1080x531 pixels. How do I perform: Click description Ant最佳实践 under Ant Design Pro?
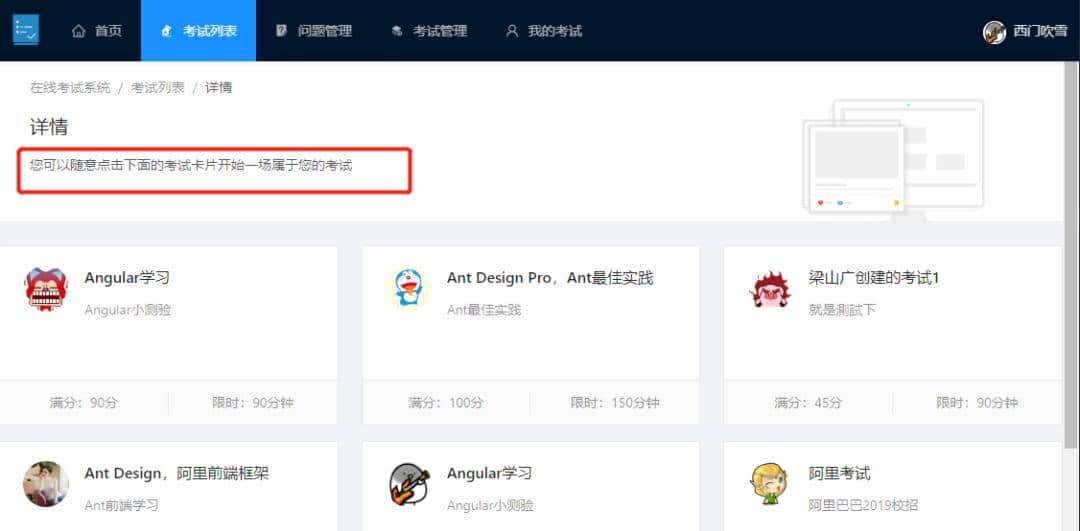click(x=484, y=310)
